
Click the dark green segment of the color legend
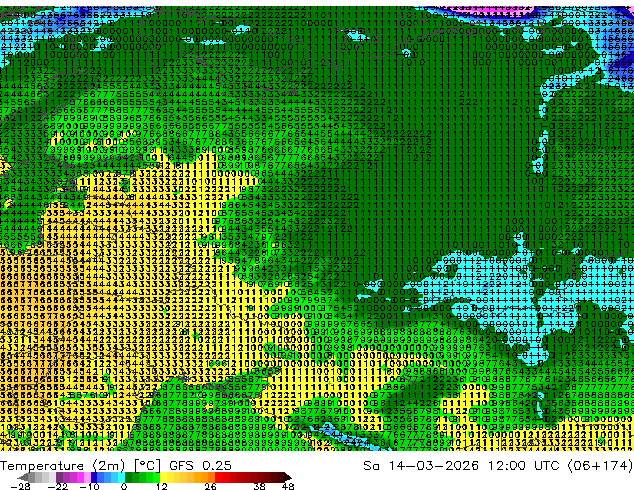129,477
